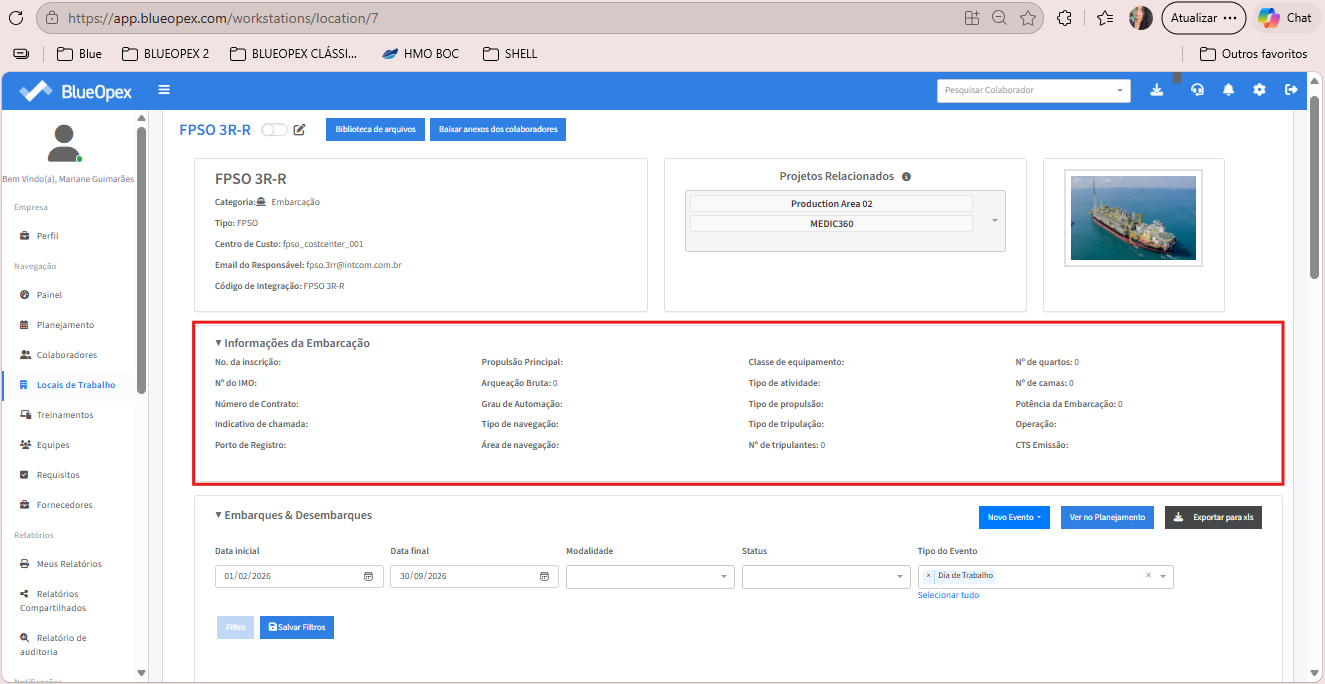Go to Painel in the sidebar

pyautogui.click(x=49, y=295)
